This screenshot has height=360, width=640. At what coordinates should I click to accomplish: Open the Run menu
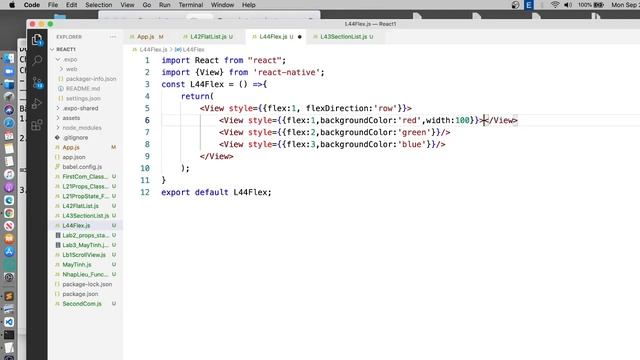(164, 5)
